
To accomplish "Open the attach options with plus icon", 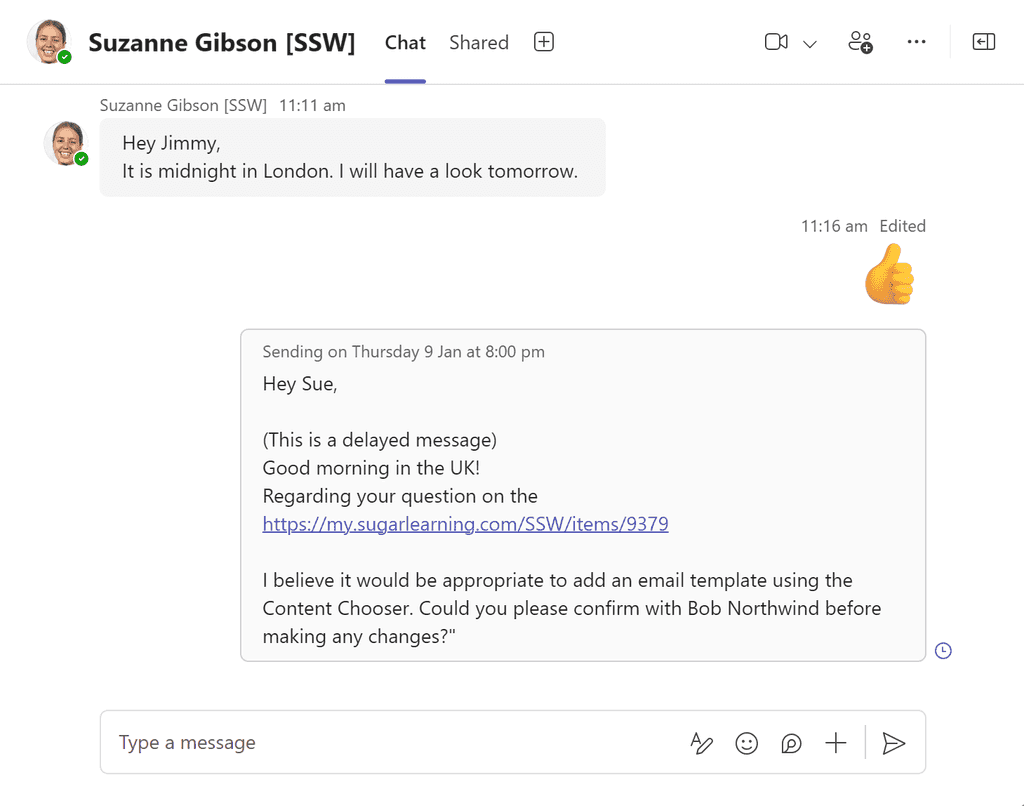I will (x=836, y=743).
